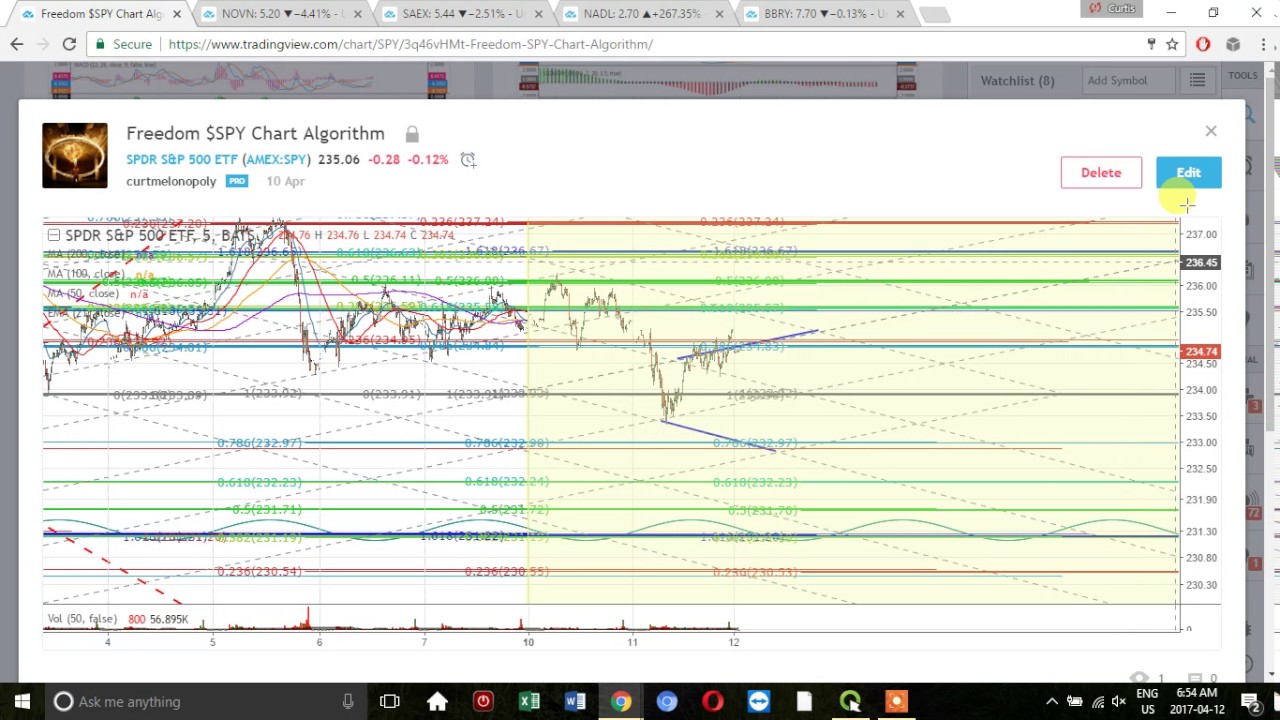Click the MA (100, close) indicator label
This screenshot has width=1280, height=720.
coord(86,274)
